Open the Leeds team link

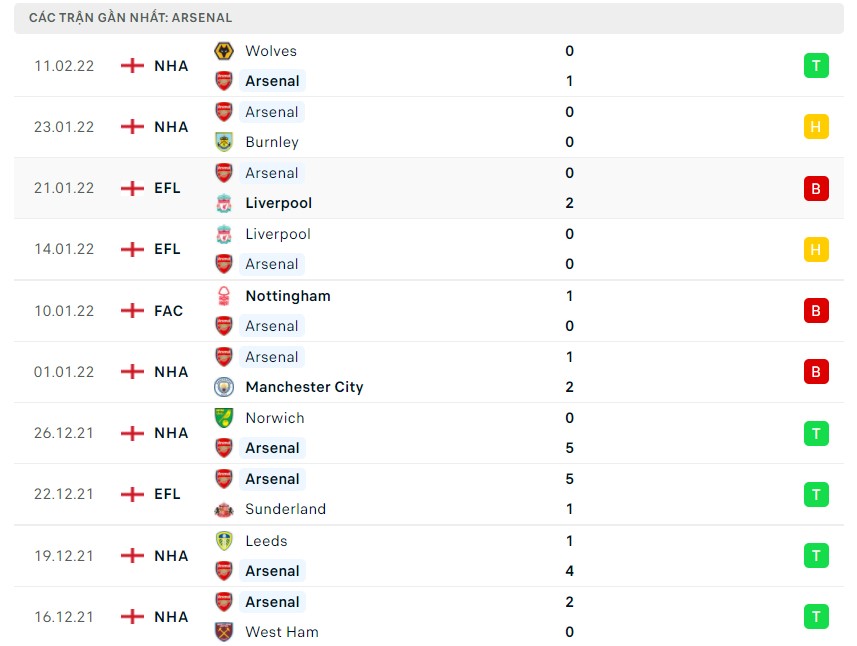[266, 541]
